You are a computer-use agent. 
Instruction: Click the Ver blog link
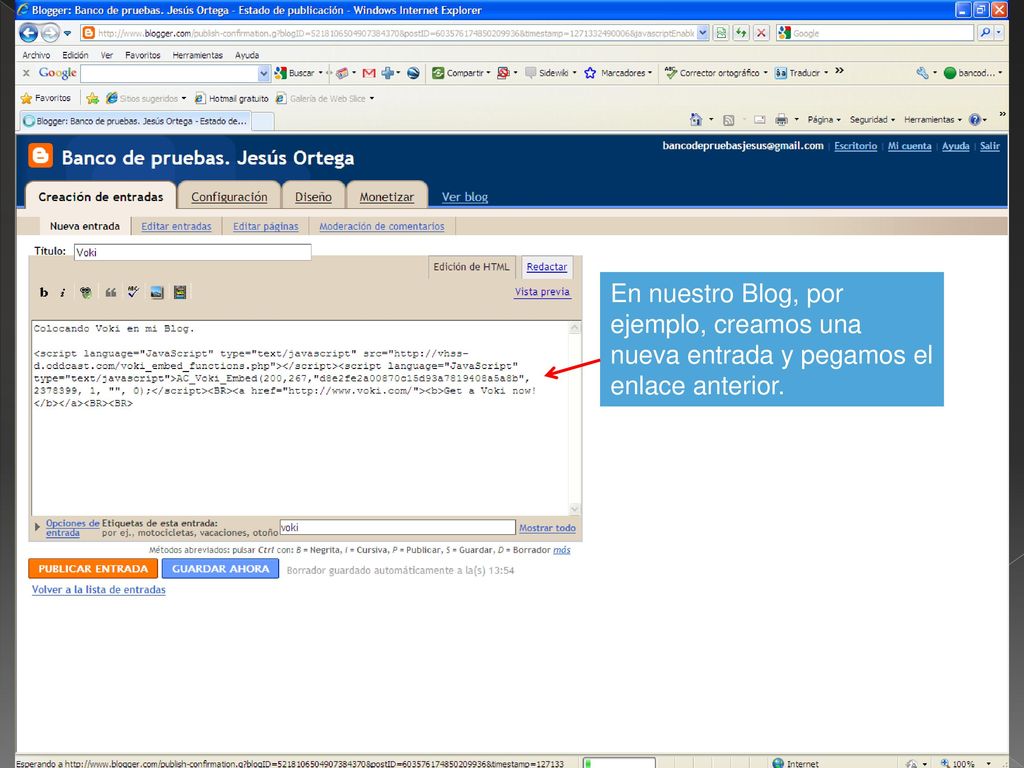(464, 197)
